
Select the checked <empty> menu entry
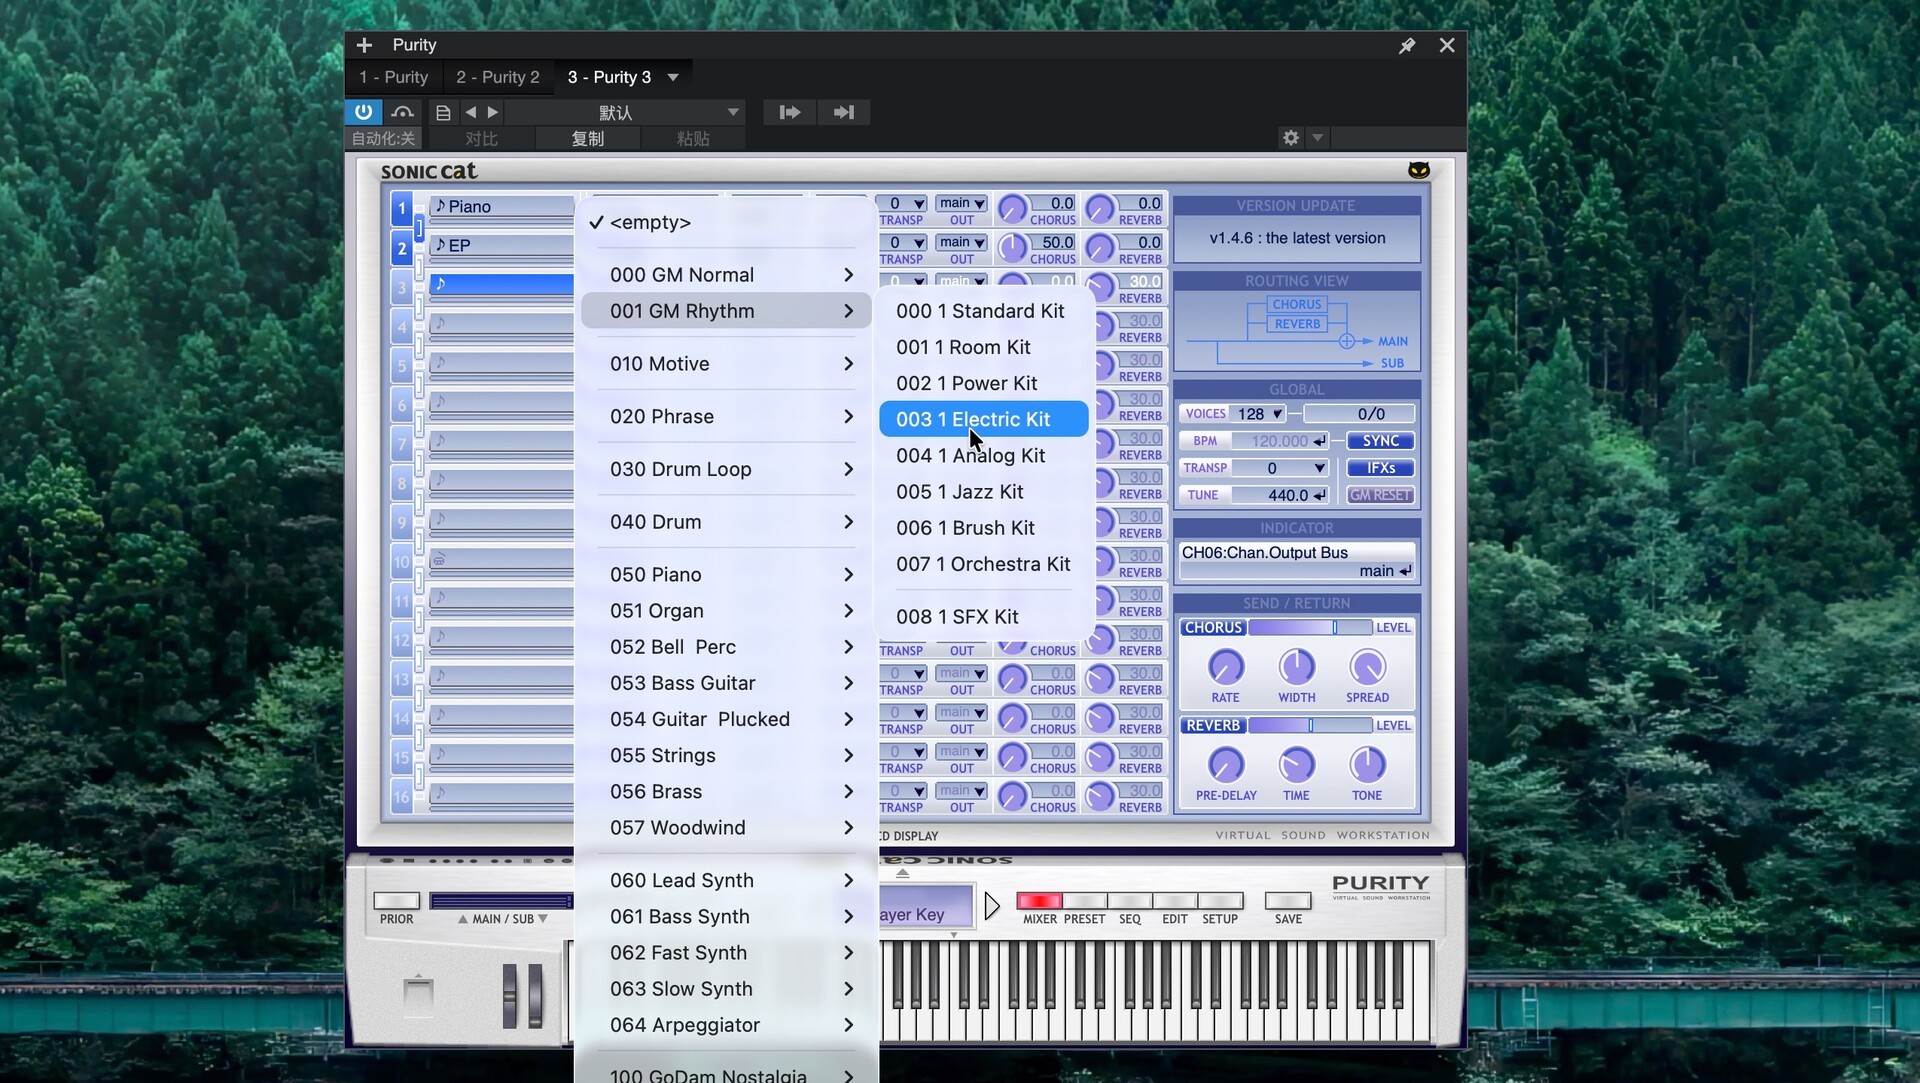pyautogui.click(x=727, y=222)
